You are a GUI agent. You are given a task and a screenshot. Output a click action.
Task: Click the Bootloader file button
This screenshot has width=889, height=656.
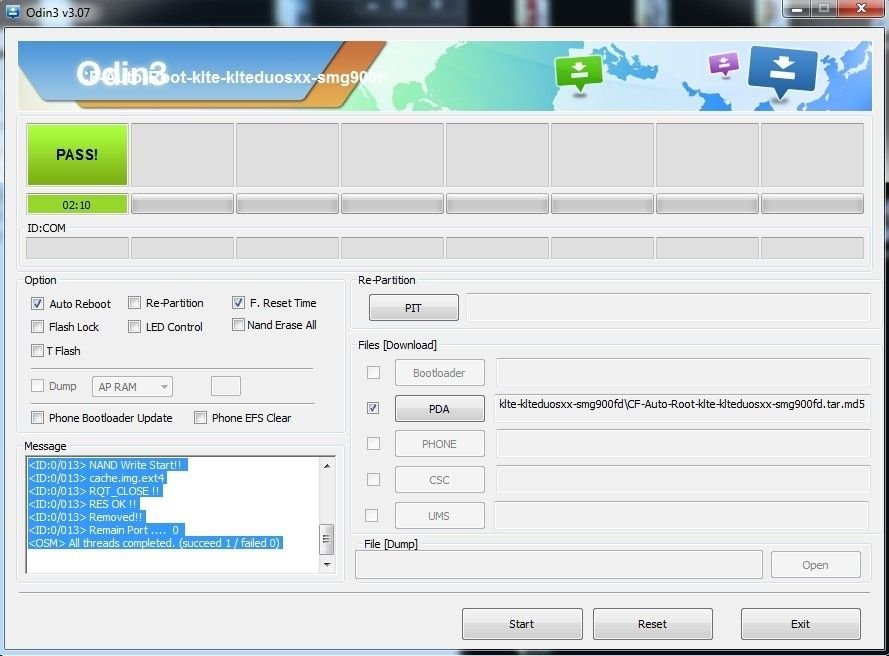tap(439, 373)
